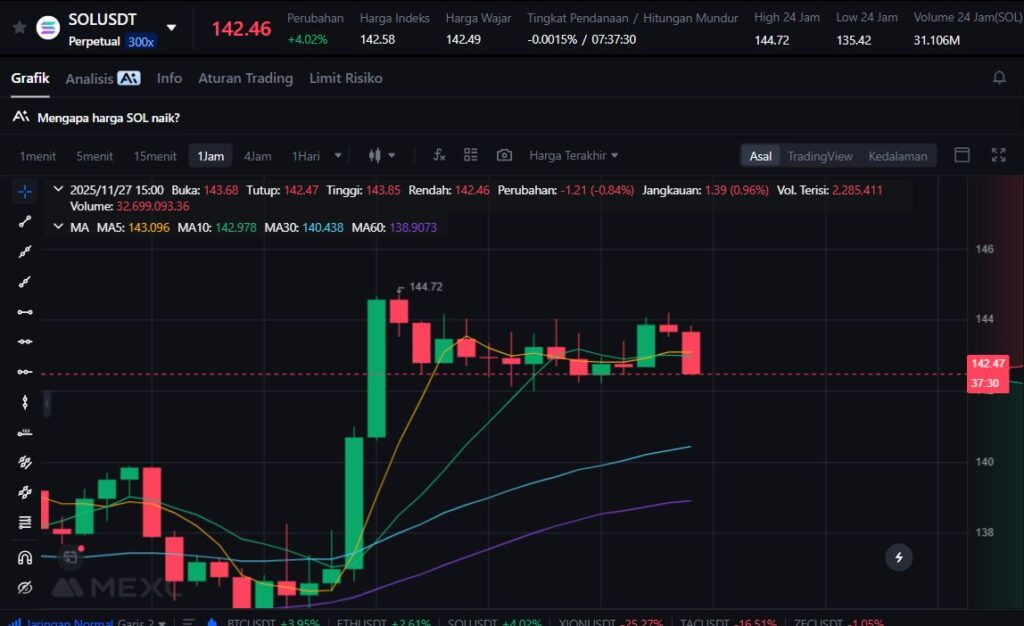
Task: Open the chart layout grid icon
Action: (x=471, y=155)
